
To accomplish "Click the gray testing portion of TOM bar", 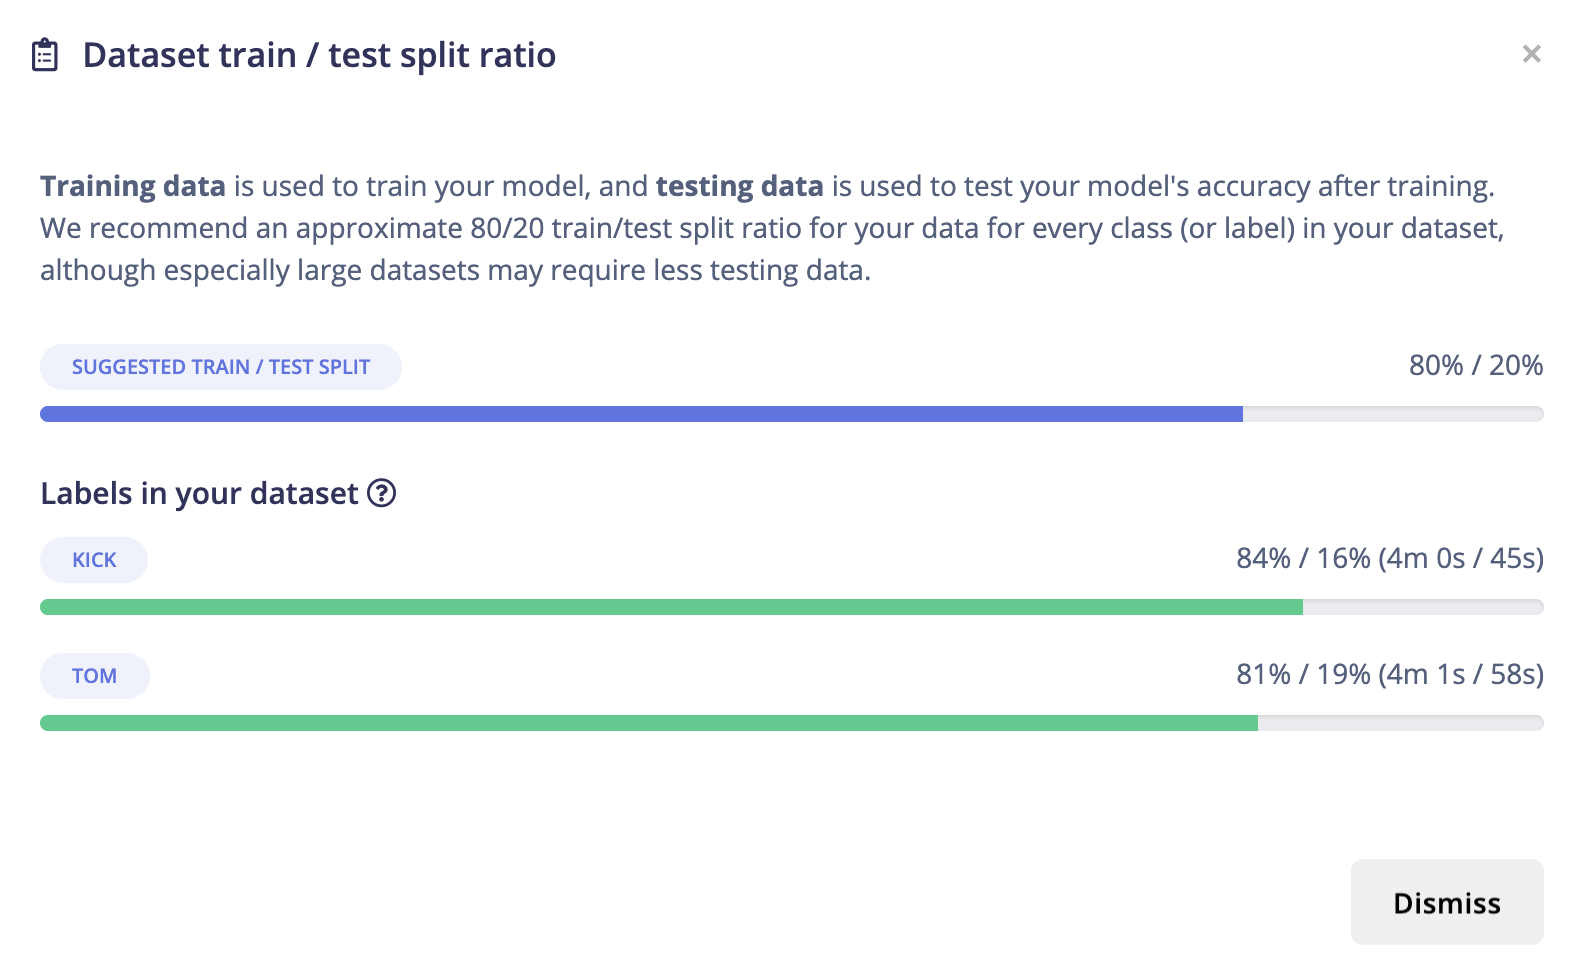I will (1400, 723).
